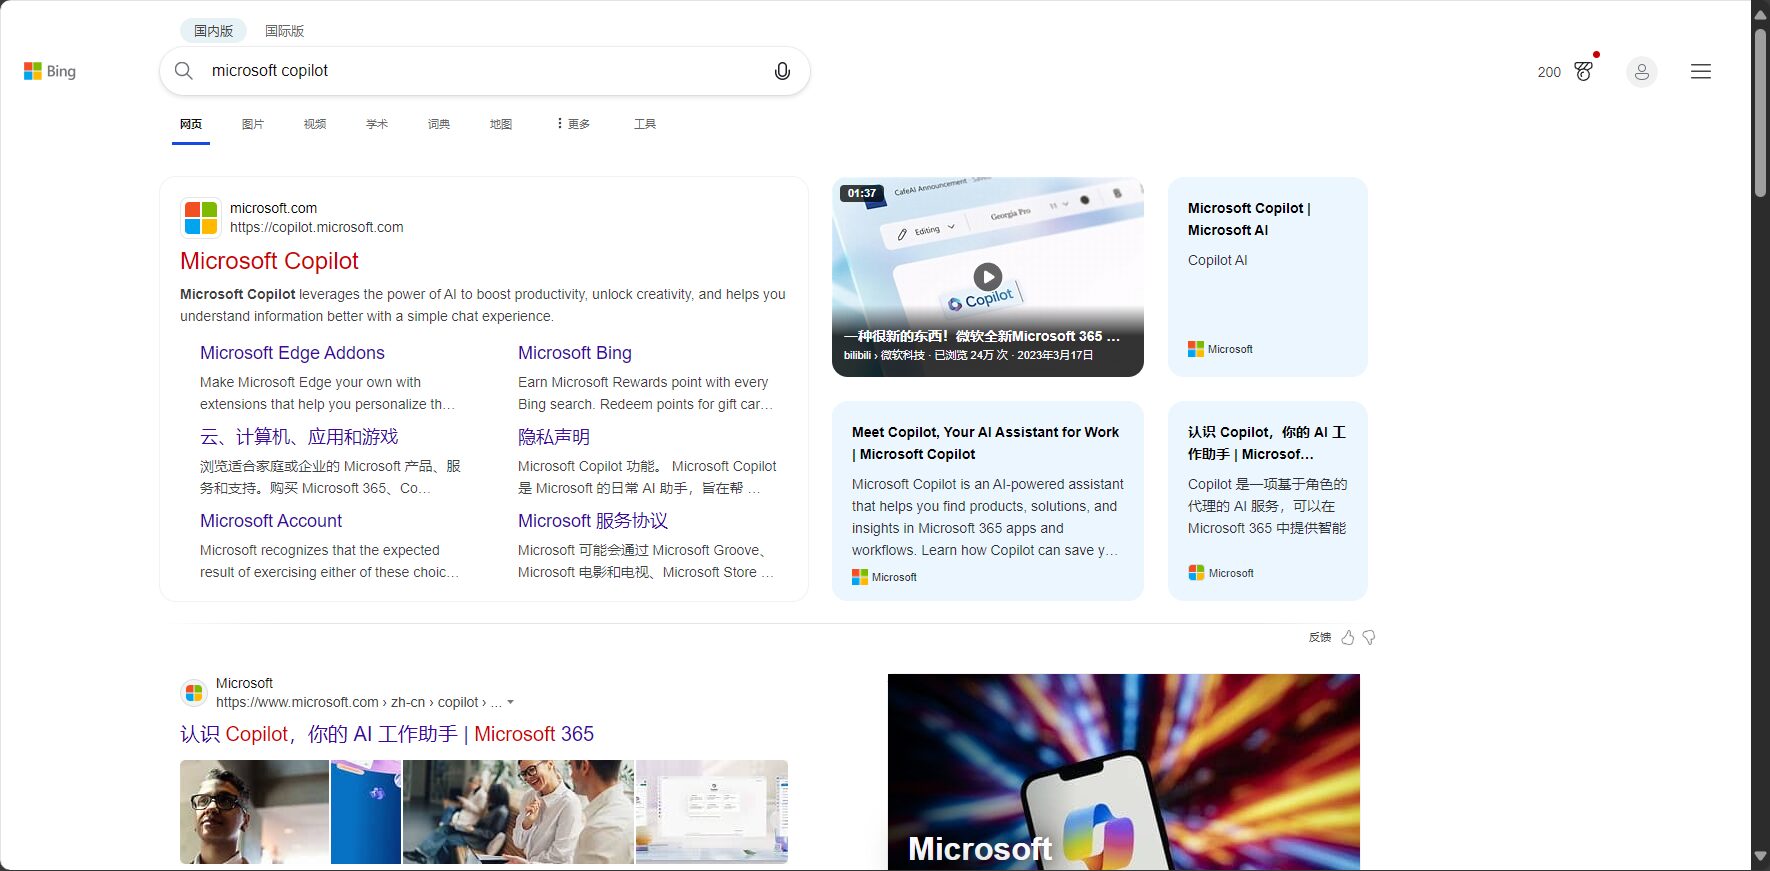
Task: Open the app window screenshot thumbnail
Action: 712,812
